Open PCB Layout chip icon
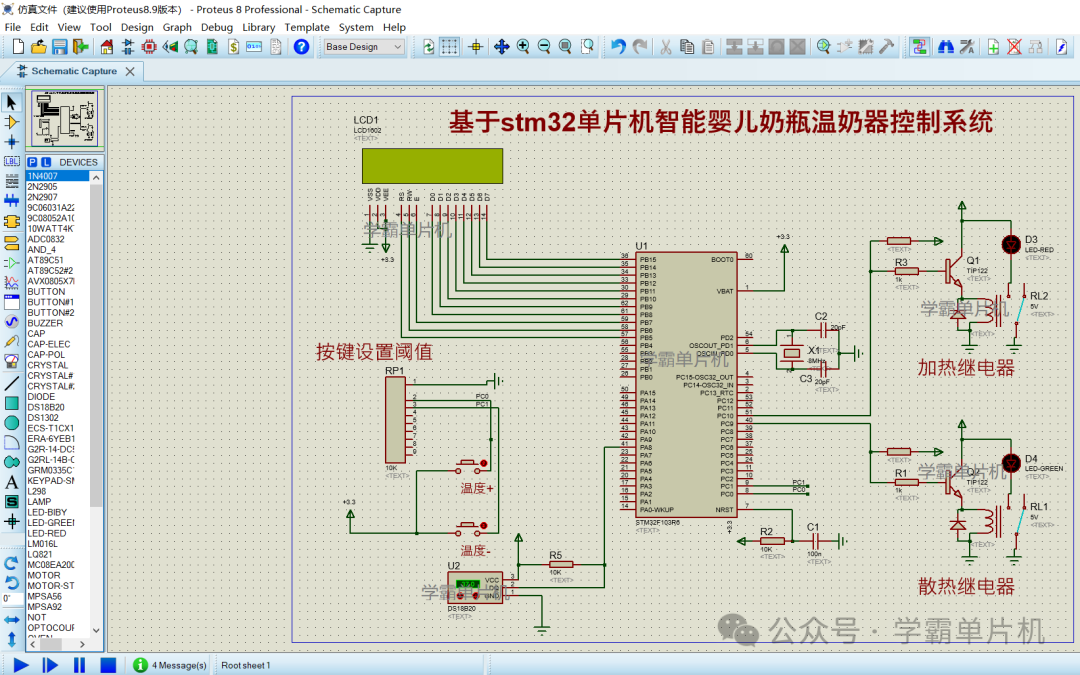 point(149,47)
